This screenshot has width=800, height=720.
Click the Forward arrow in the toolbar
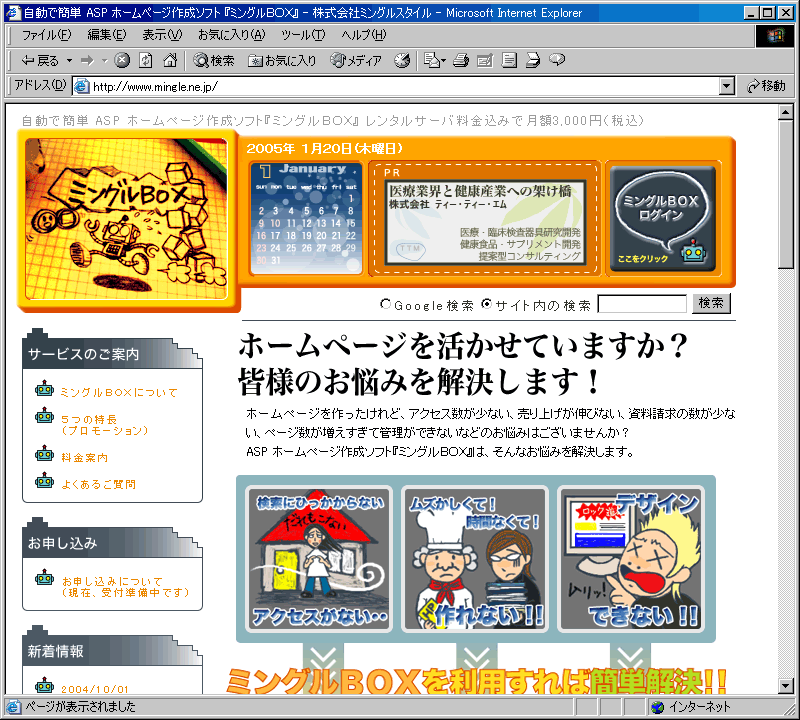87,61
